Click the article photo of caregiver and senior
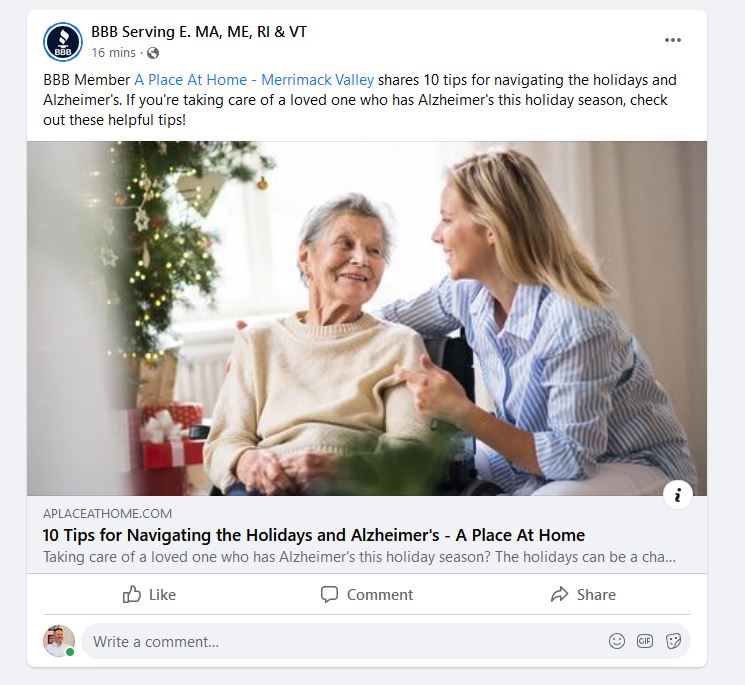 coord(367,318)
